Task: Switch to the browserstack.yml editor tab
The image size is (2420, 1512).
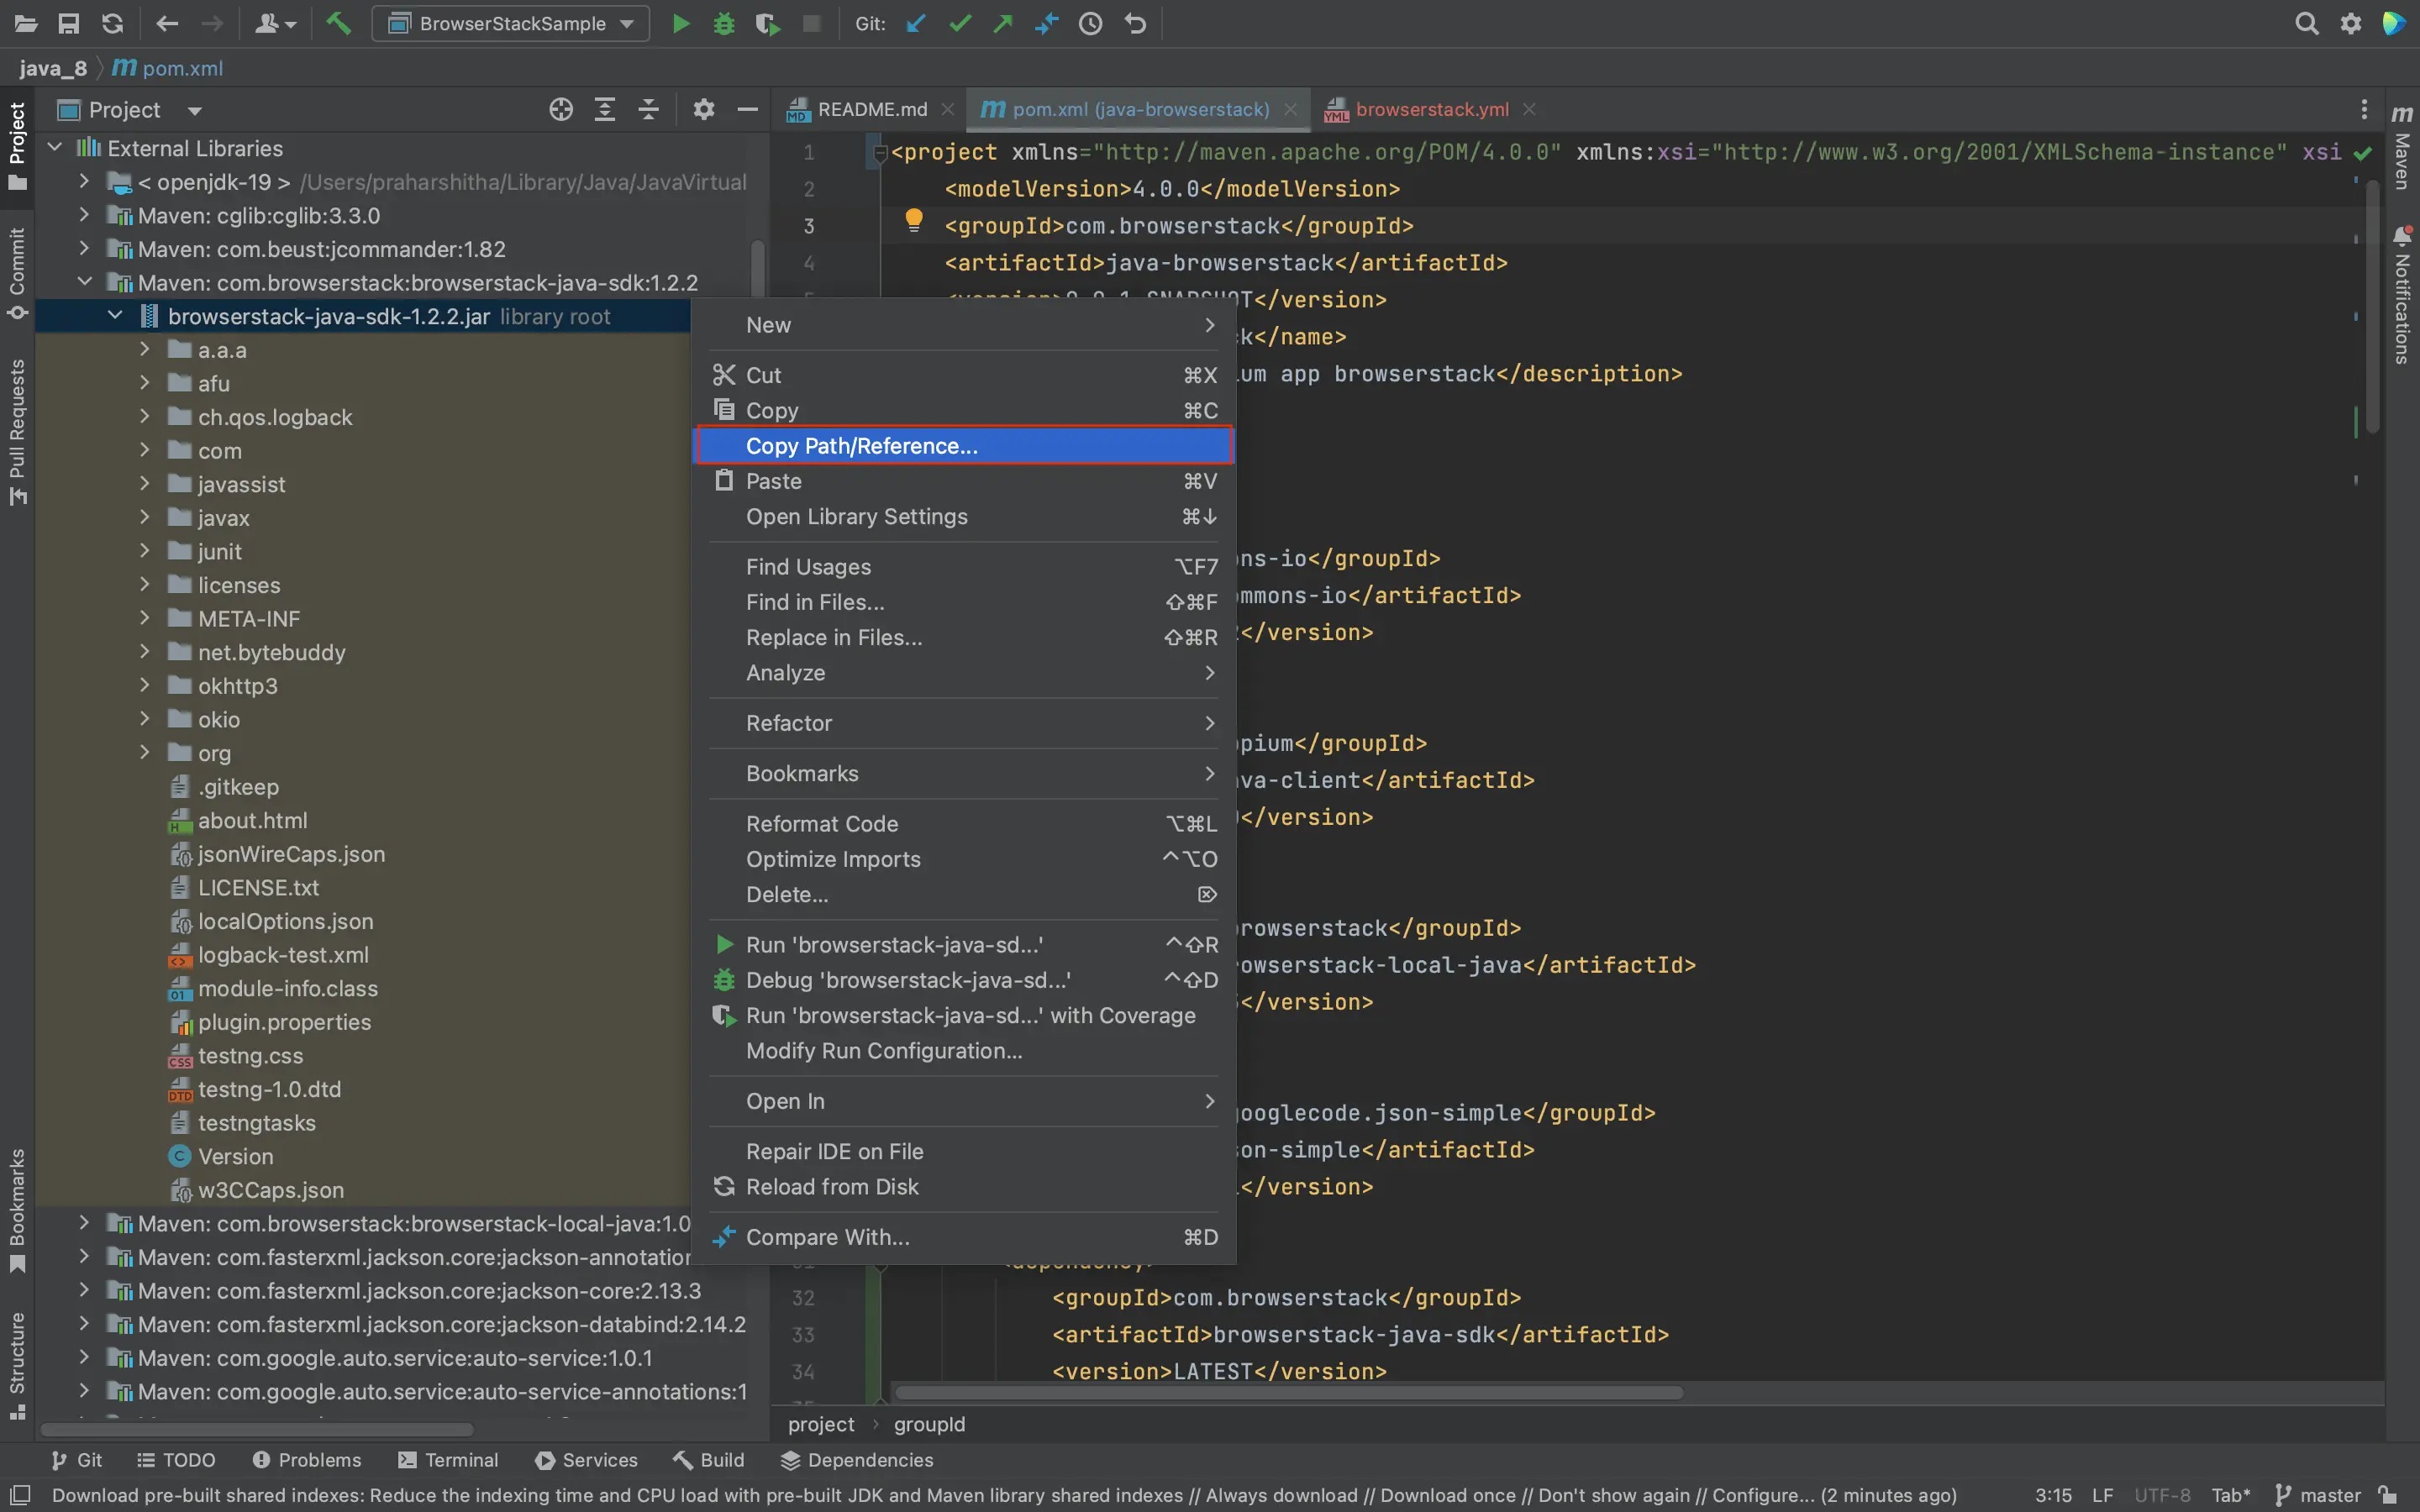Action: 1430,109
